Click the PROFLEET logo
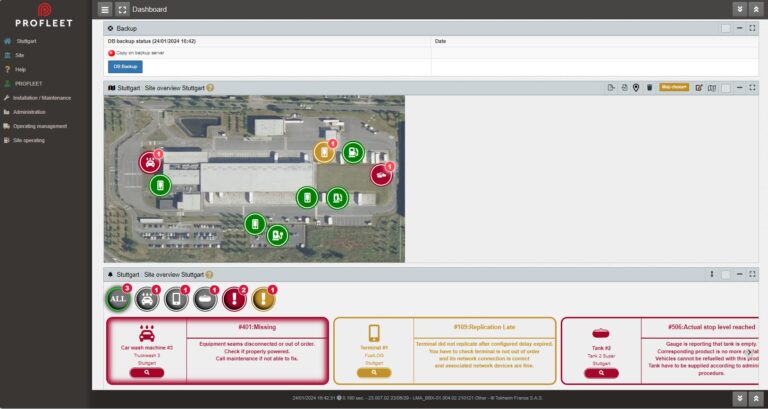 point(44,15)
